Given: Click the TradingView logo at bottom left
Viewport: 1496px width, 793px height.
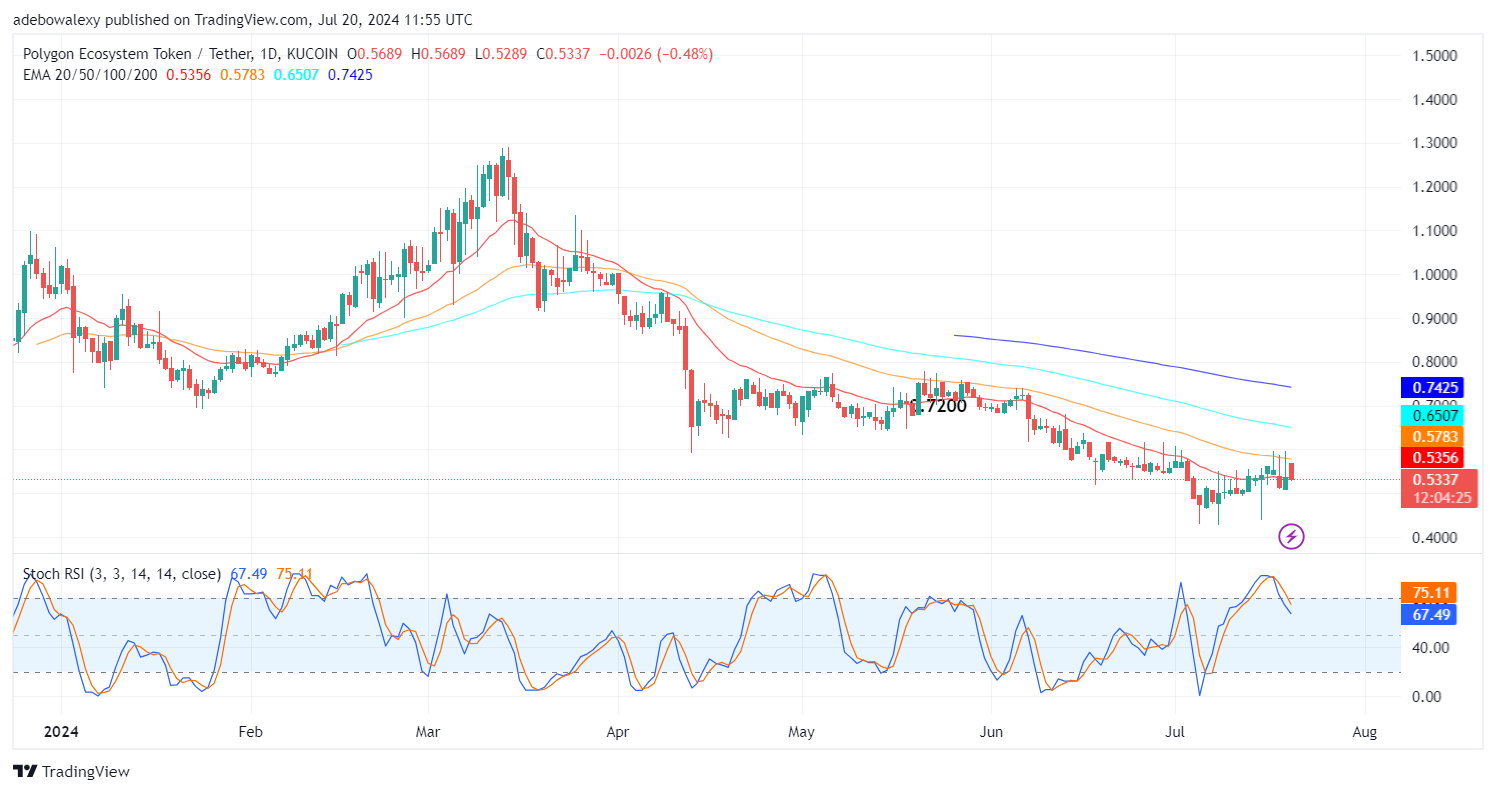Looking at the screenshot, I should tap(71, 771).
